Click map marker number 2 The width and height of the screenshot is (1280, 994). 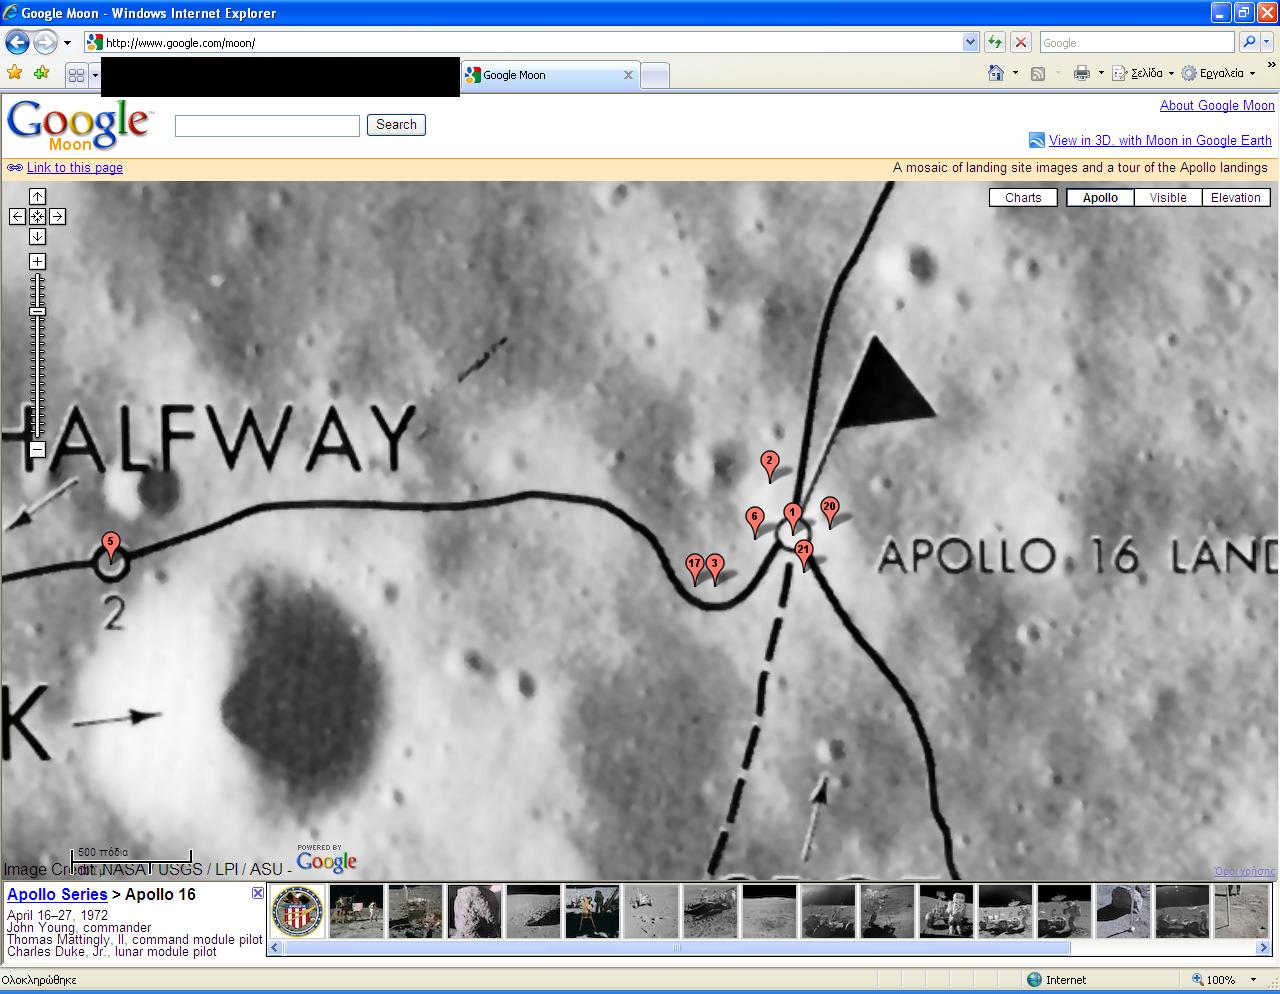tap(769, 465)
